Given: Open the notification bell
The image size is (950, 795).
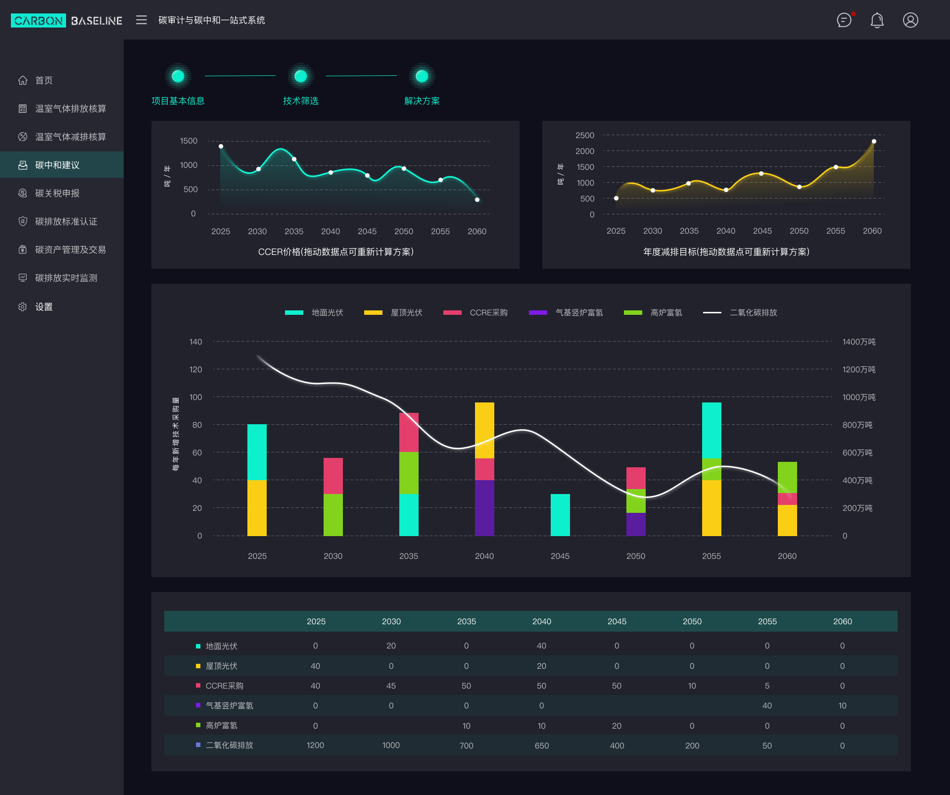Looking at the screenshot, I should pos(877,20).
